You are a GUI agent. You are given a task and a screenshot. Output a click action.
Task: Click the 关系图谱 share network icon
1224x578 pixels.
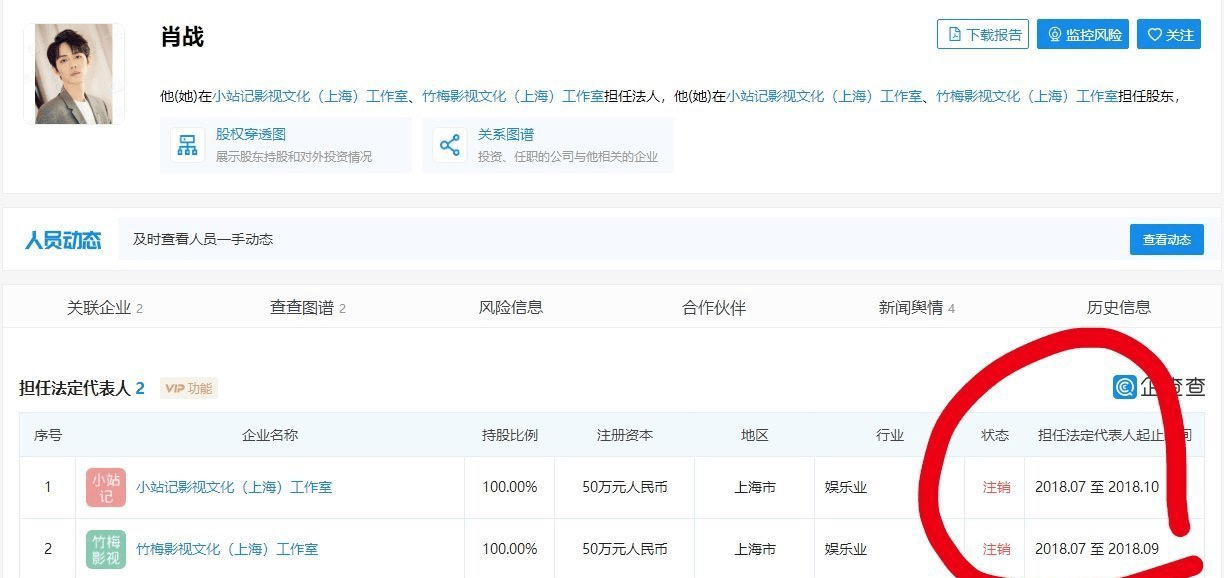click(x=450, y=145)
